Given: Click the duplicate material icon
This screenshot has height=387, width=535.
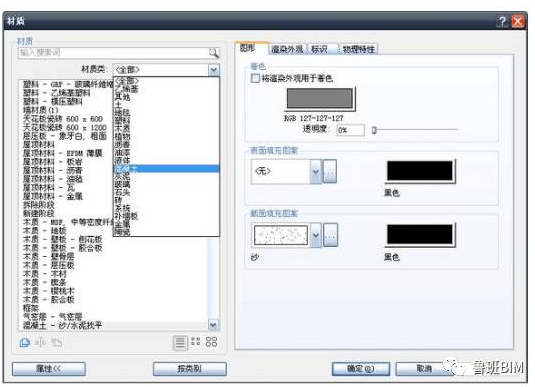Looking at the screenshot, I should point(25,342).
